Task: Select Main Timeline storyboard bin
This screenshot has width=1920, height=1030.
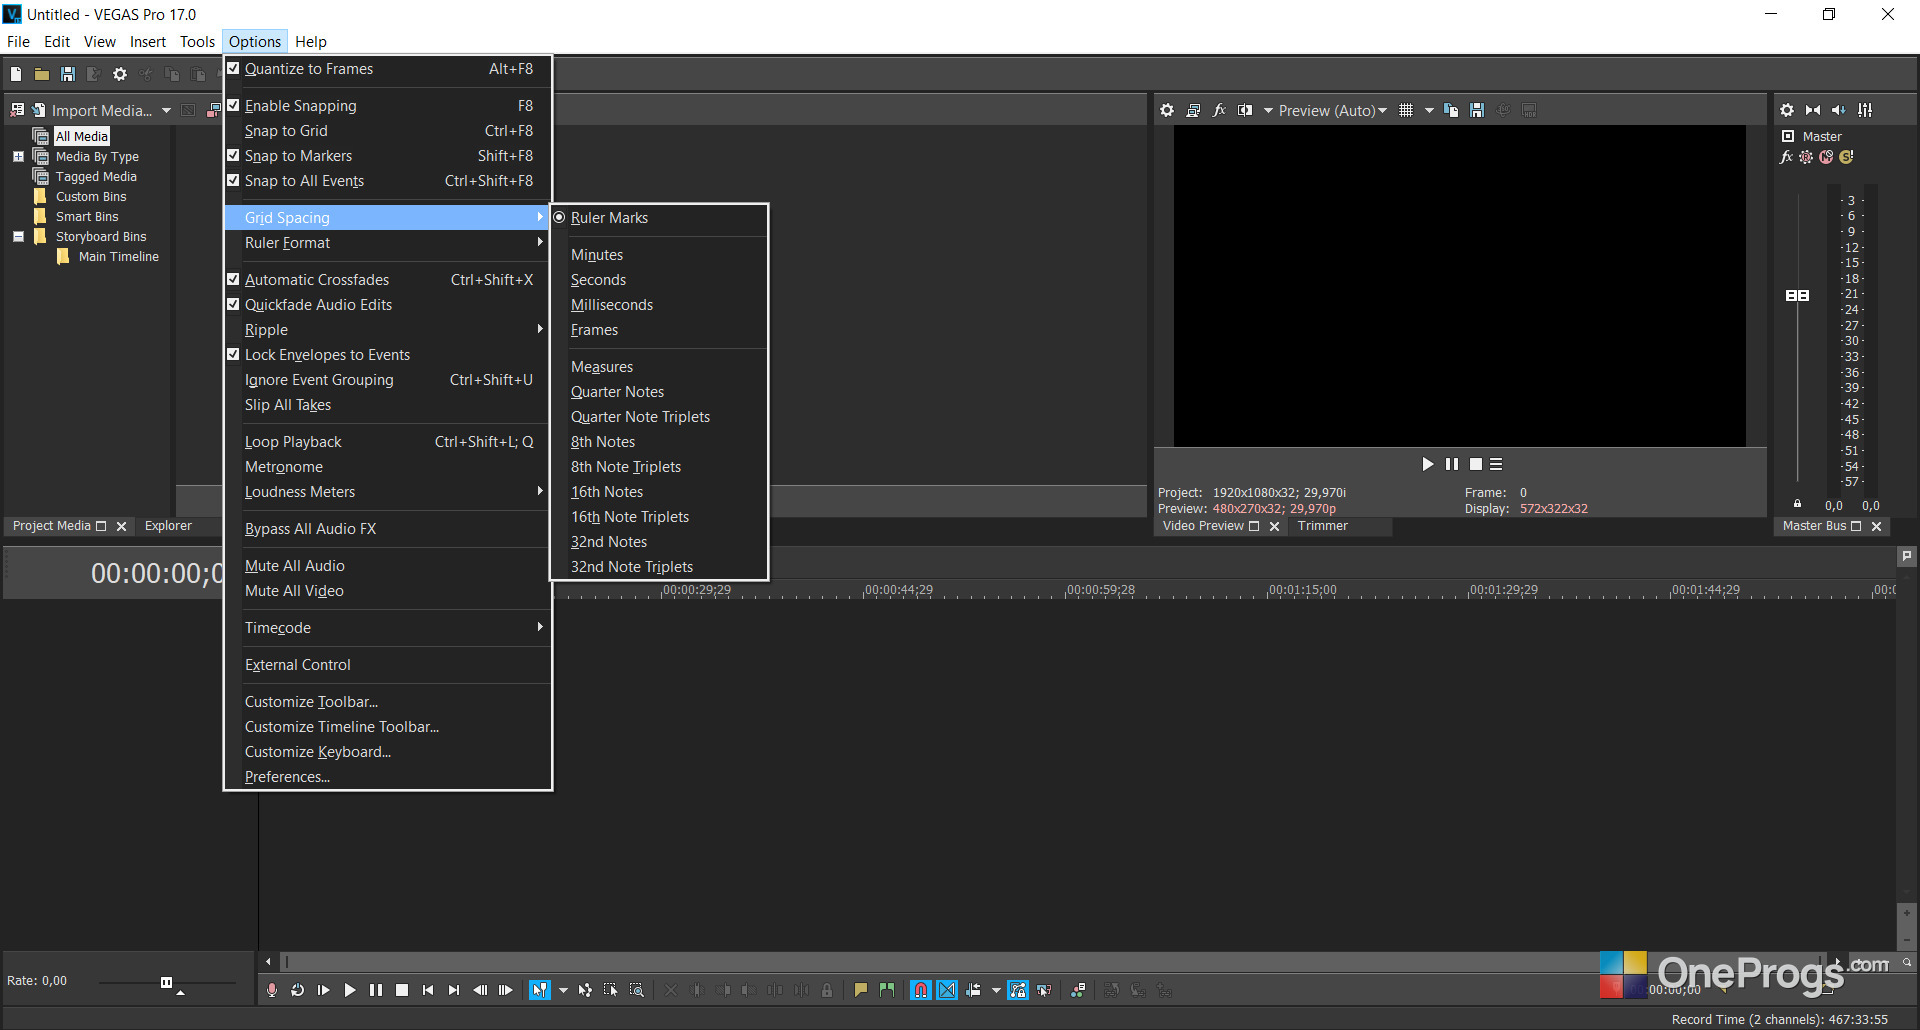Action: click(x=118, y=257)
